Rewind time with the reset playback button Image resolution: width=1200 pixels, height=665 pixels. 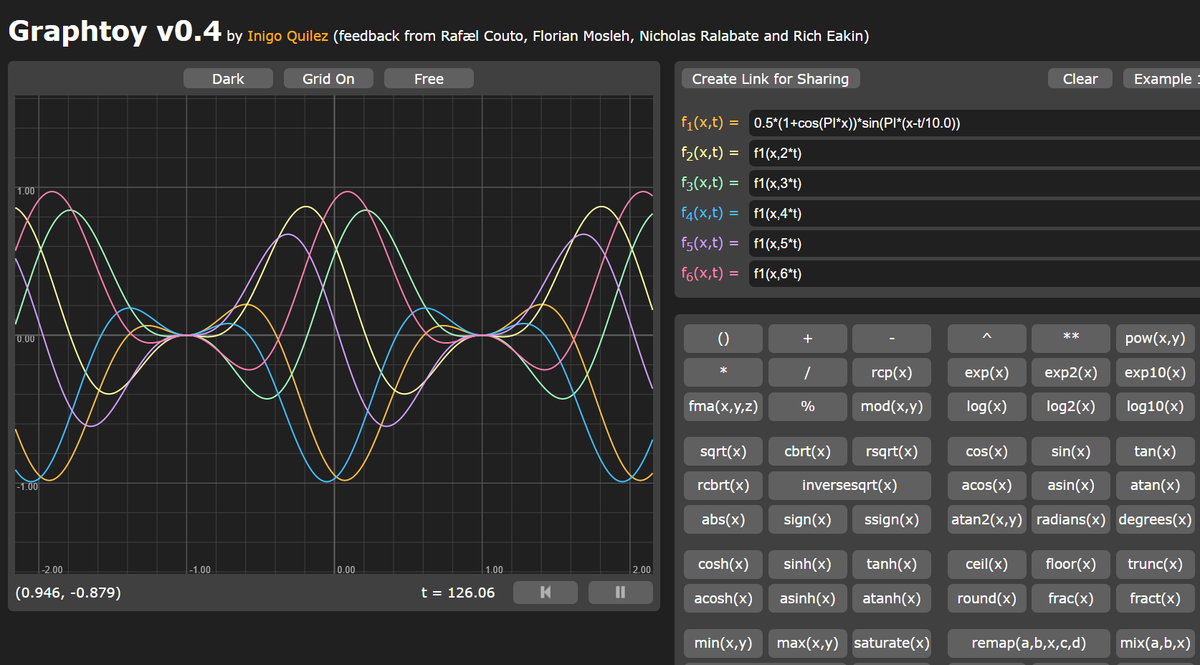coord(545,592)
